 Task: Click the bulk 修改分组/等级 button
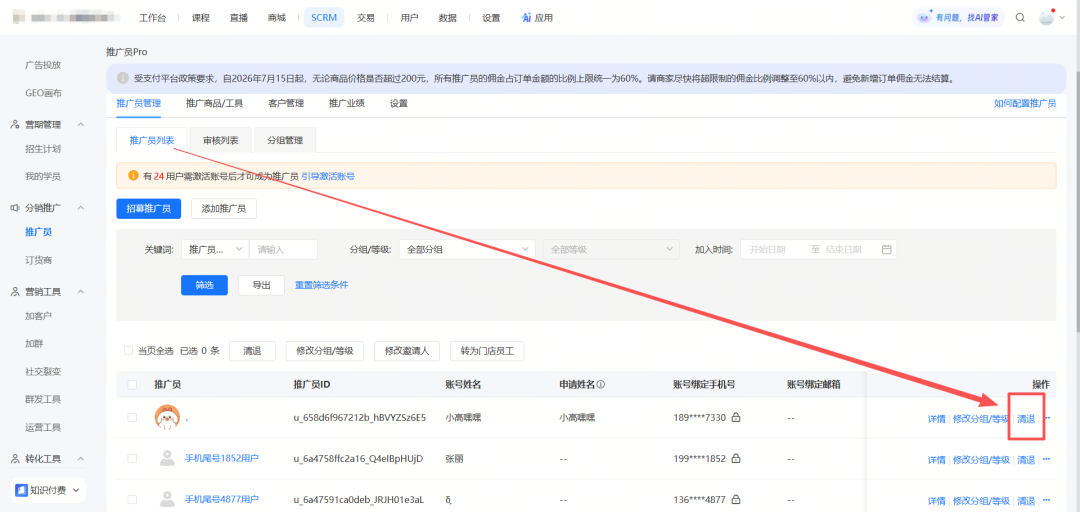325,351
